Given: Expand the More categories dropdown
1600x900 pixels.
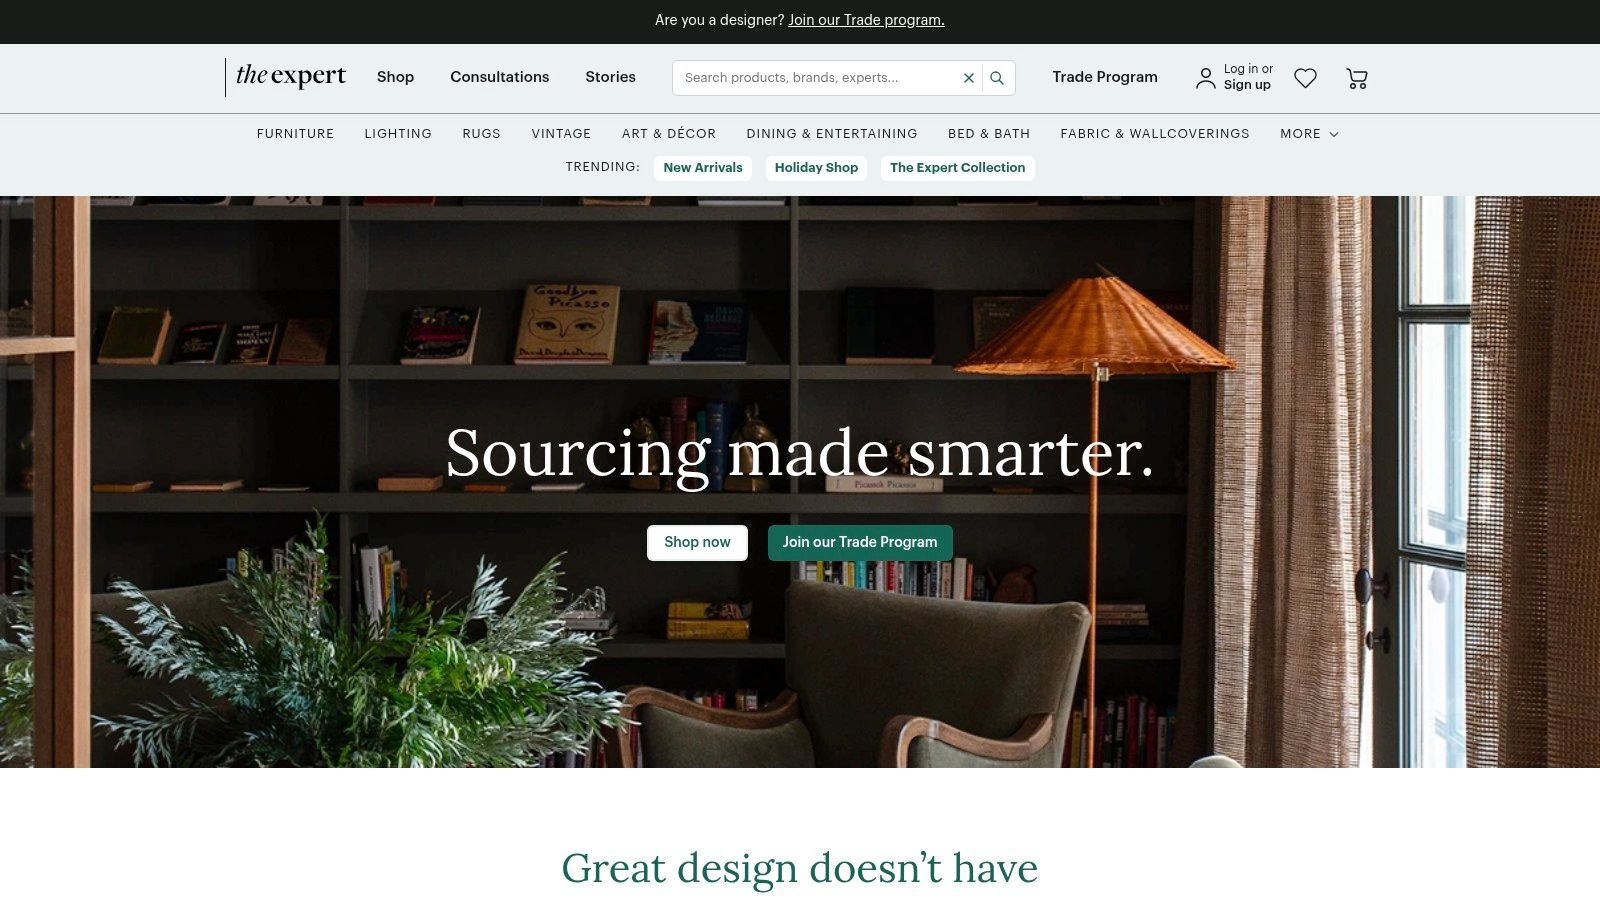Looking at the screenshot, I should [1309, 134].
